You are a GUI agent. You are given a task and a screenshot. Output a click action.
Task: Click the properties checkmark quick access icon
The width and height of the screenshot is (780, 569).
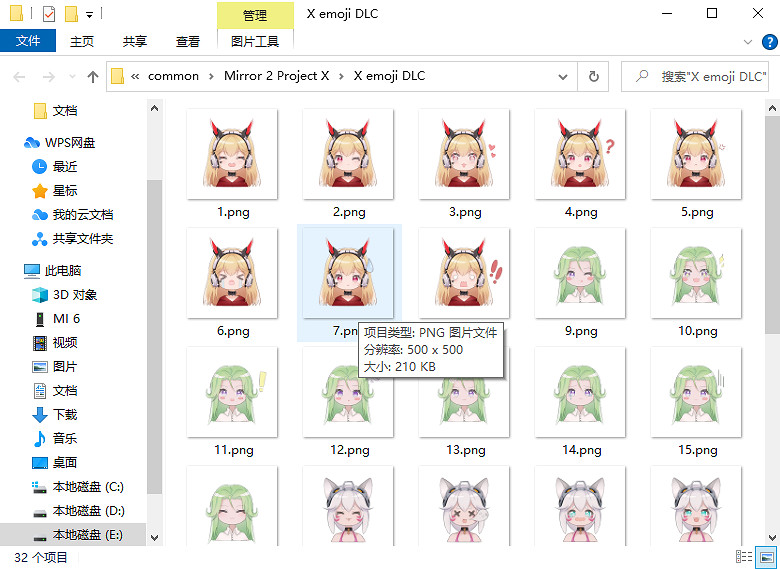point(49,14)
